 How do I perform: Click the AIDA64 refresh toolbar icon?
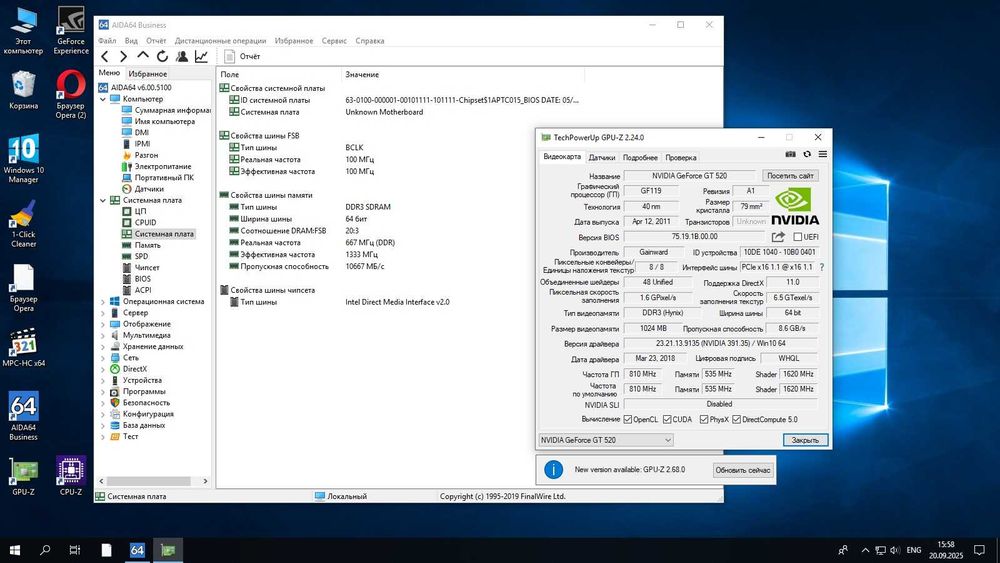[162, 57]
